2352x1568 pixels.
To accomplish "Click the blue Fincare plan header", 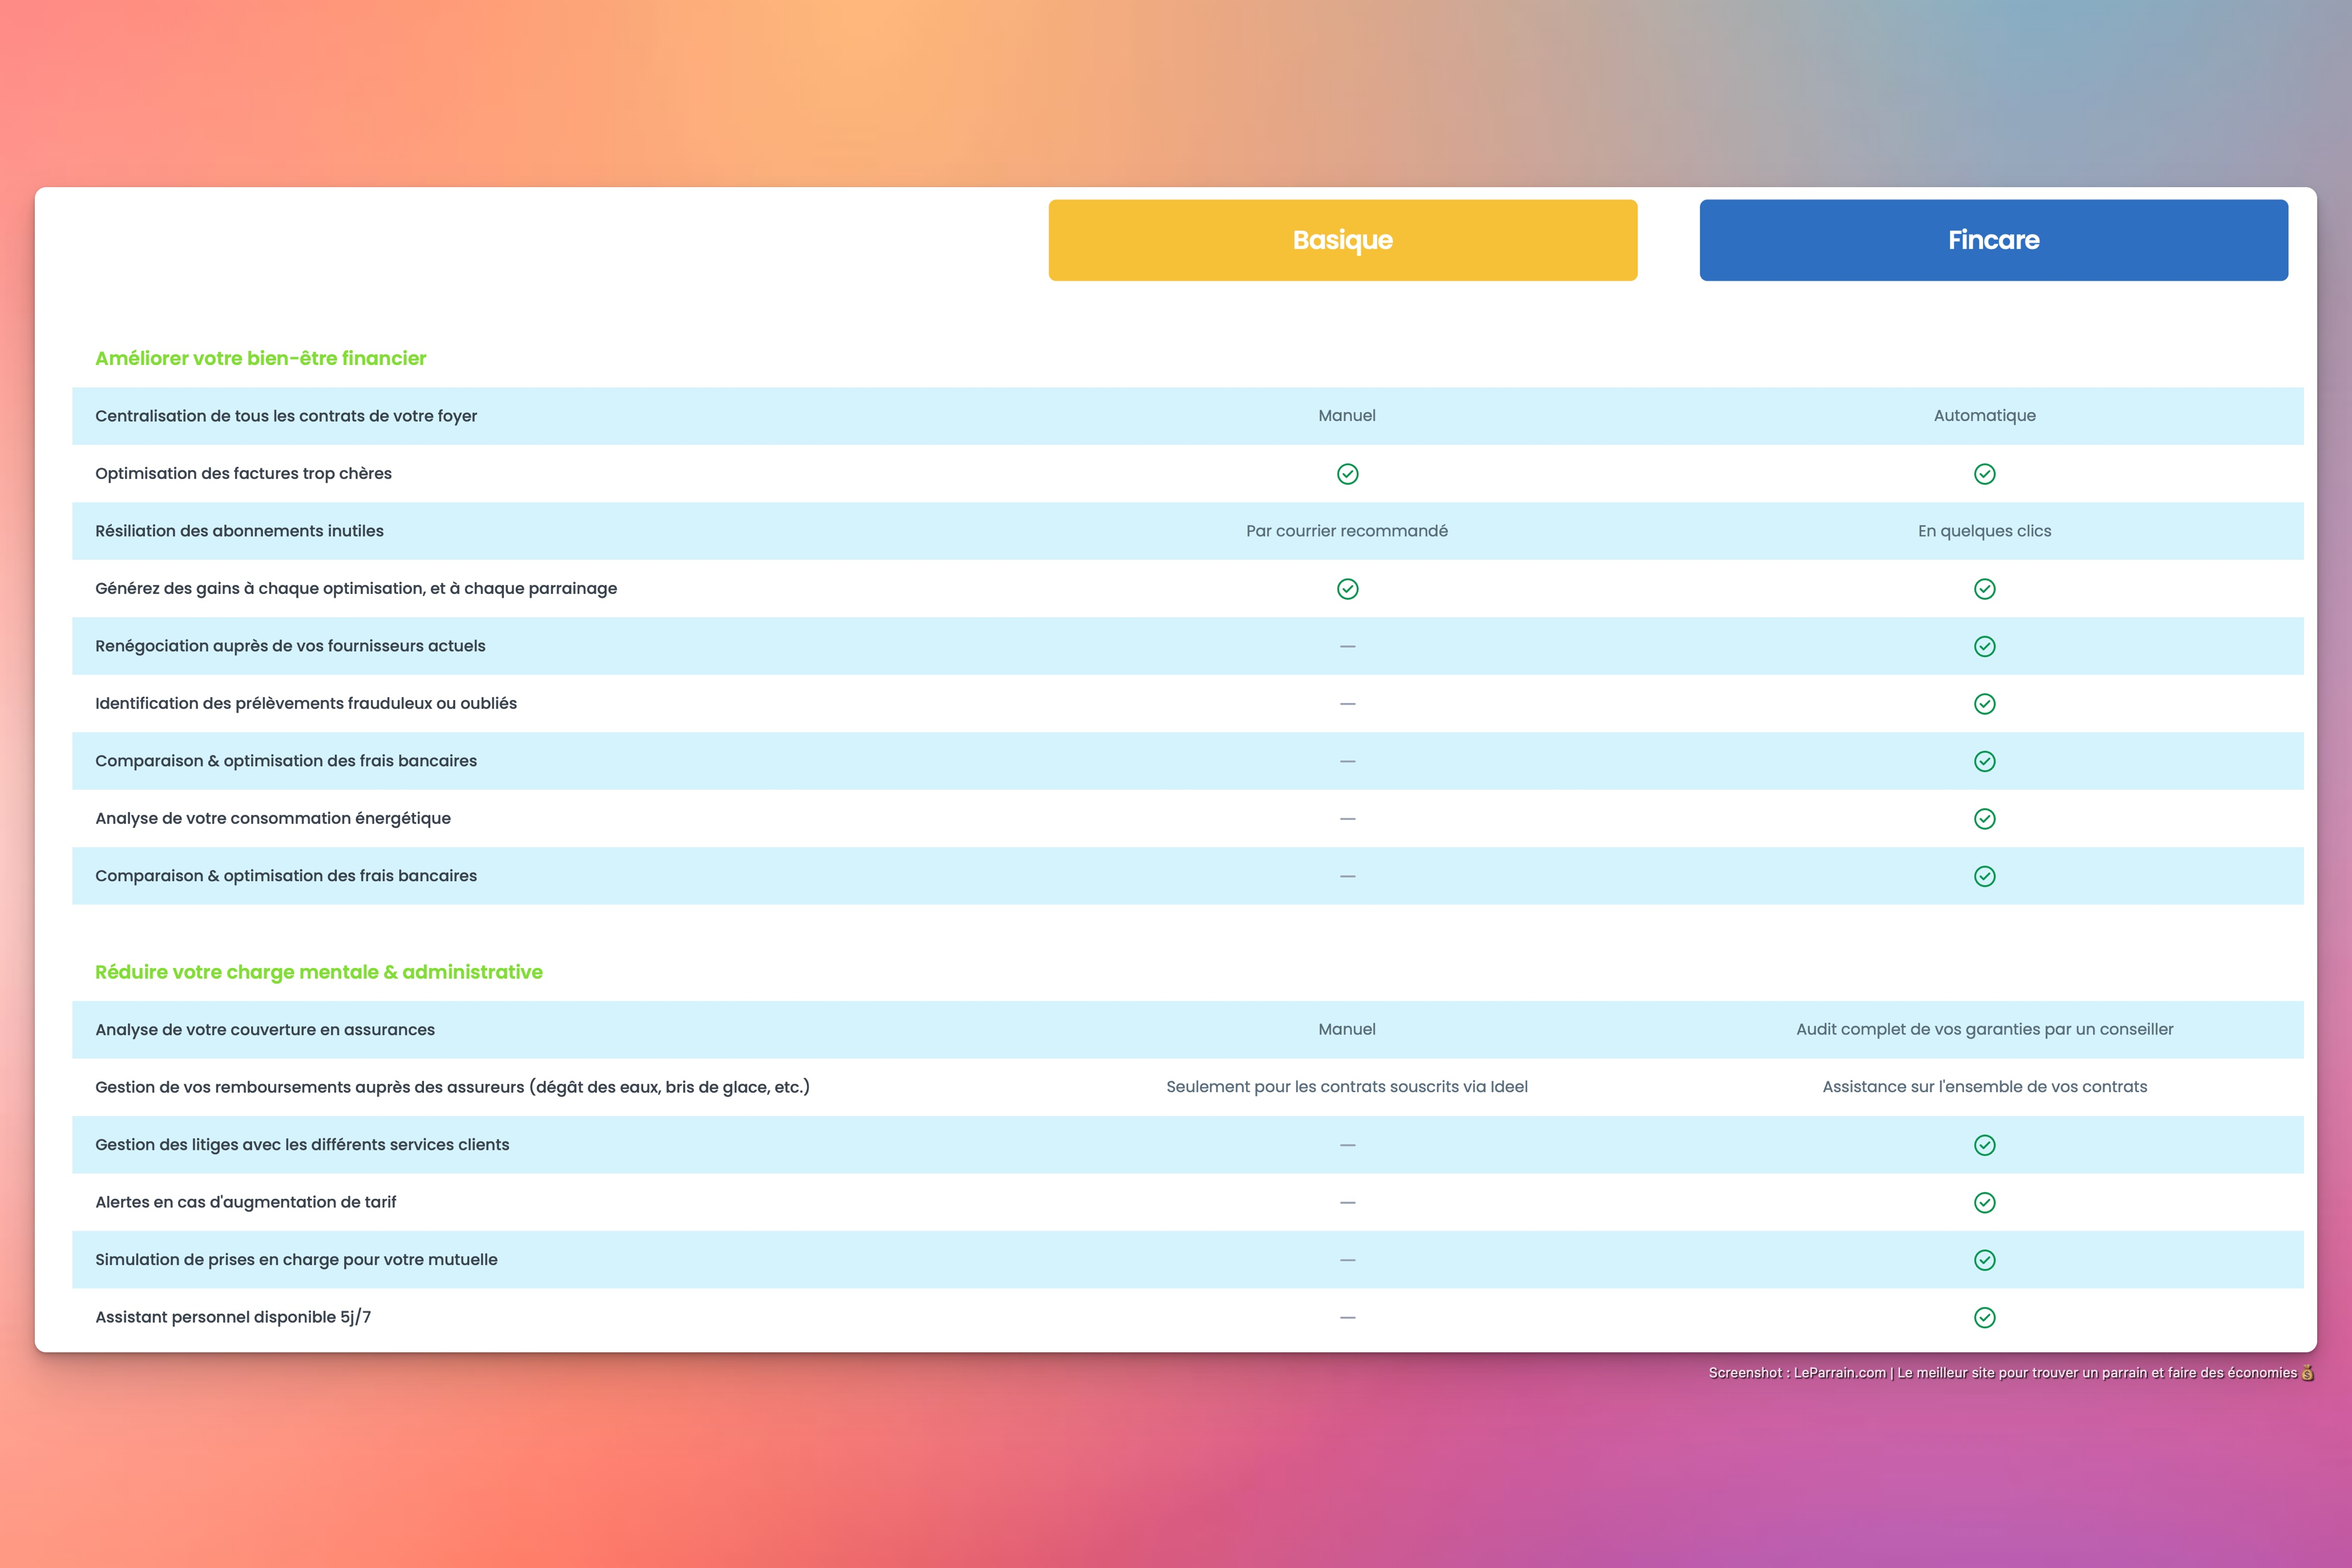I will point(1993,240).
